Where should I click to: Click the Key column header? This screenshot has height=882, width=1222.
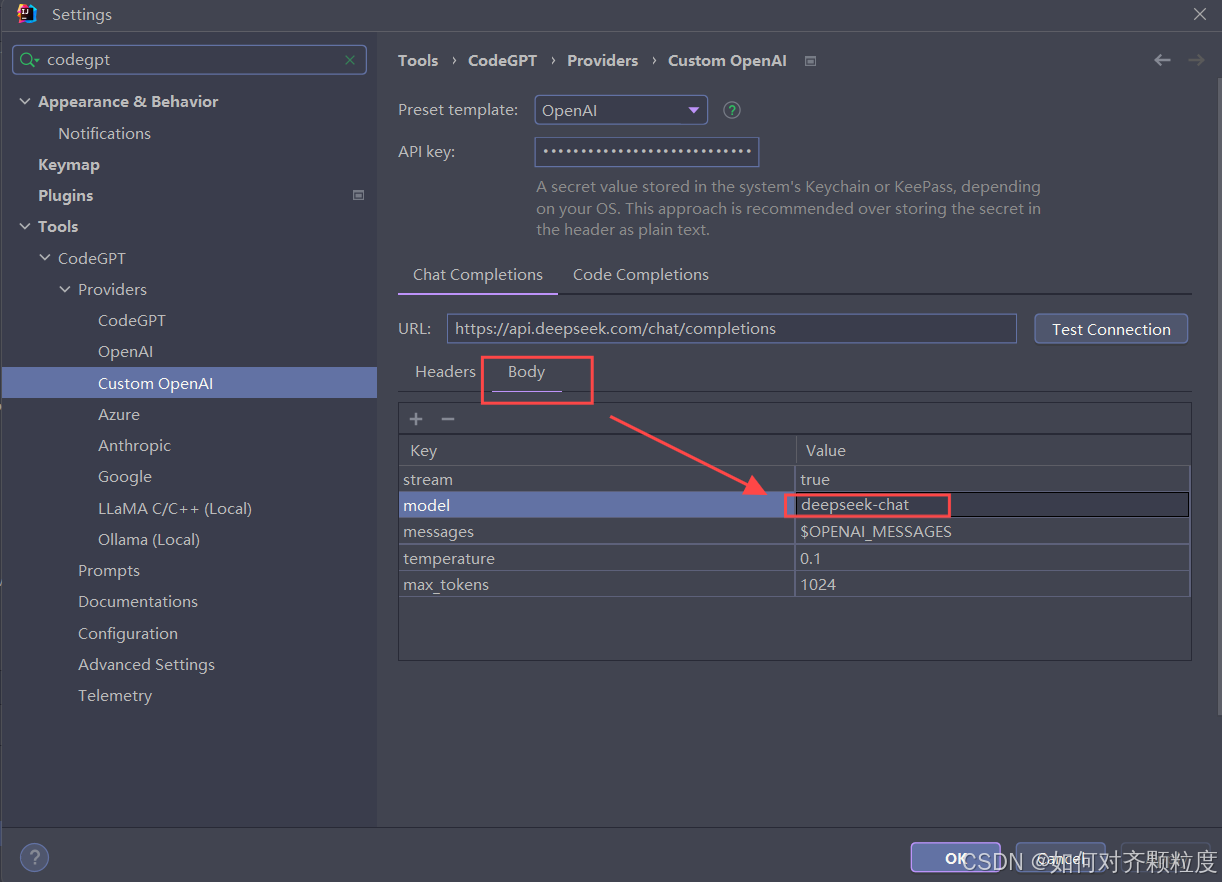(x=596, y=451)
